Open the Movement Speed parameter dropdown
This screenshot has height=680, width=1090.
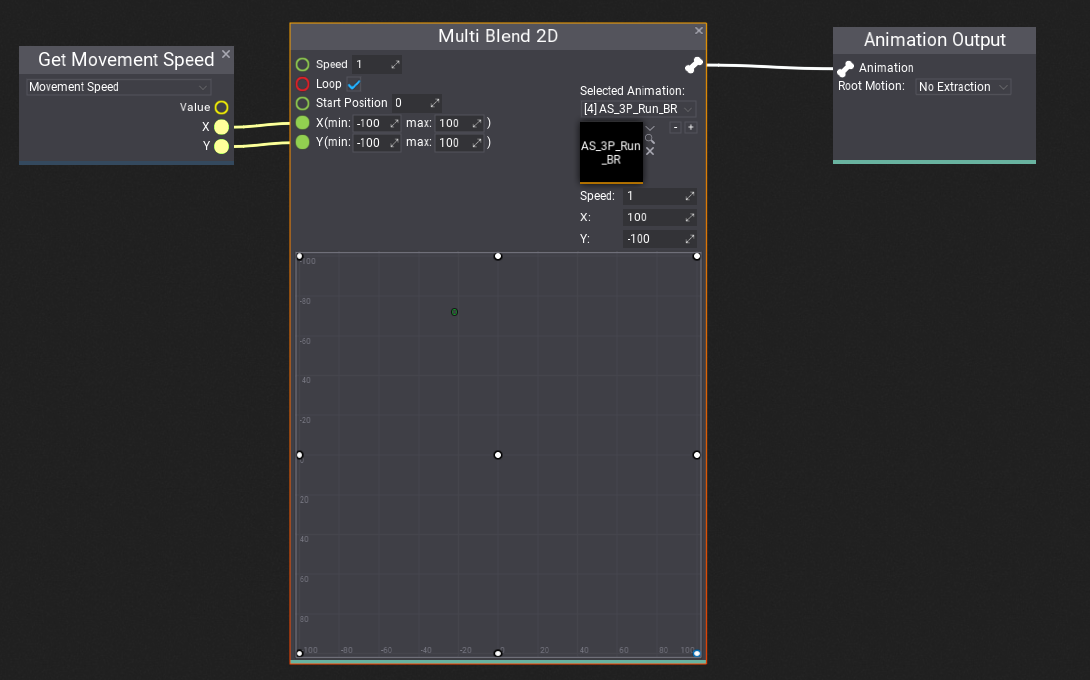(118, 87)
